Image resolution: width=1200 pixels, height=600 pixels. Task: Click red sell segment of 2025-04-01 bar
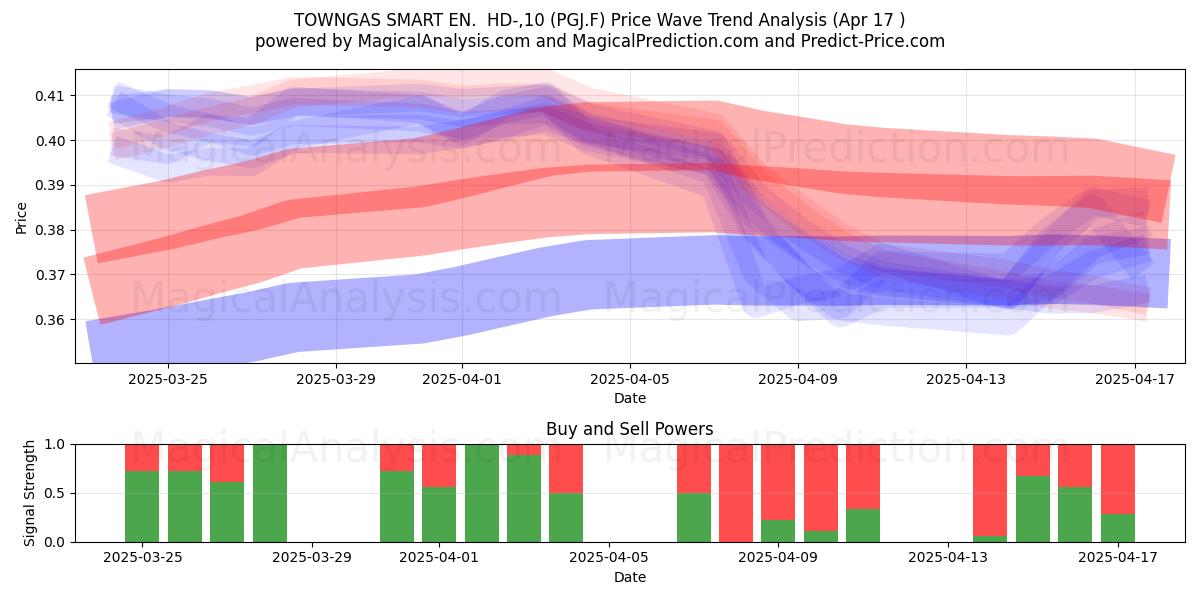(x=439, y=465)
